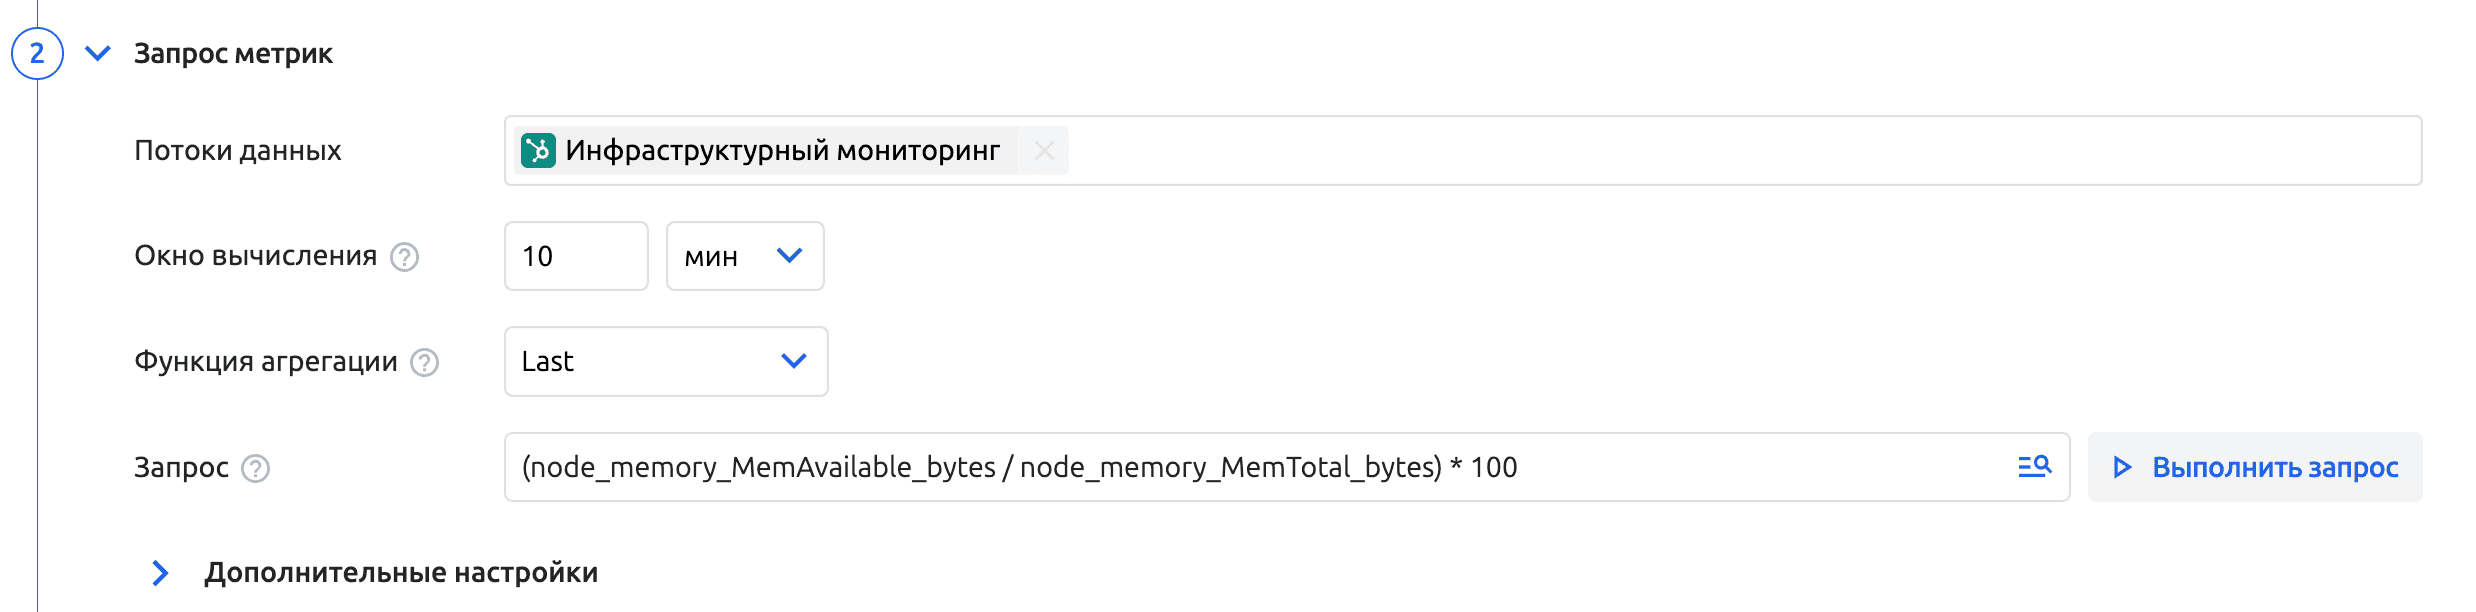
Task: Collapse the Запрос метрик section
Action: click(98, 53)
